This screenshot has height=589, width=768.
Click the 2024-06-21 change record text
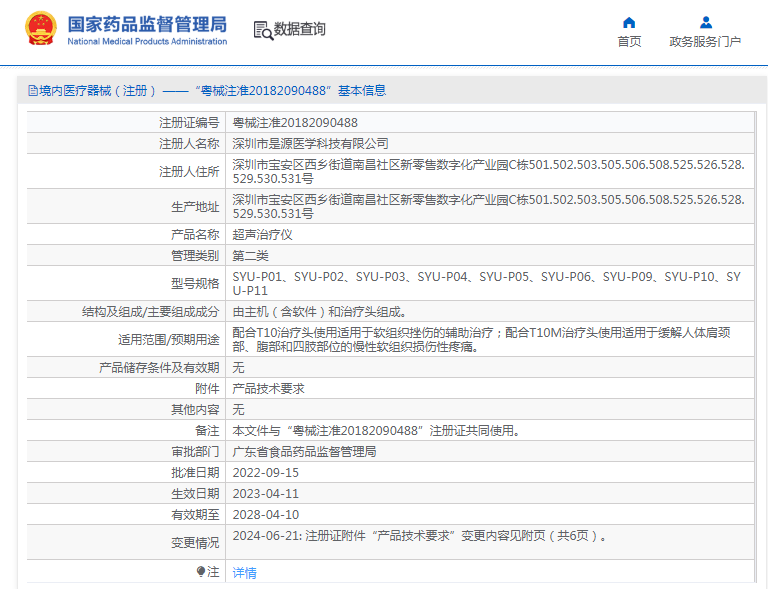pos(420,536)
